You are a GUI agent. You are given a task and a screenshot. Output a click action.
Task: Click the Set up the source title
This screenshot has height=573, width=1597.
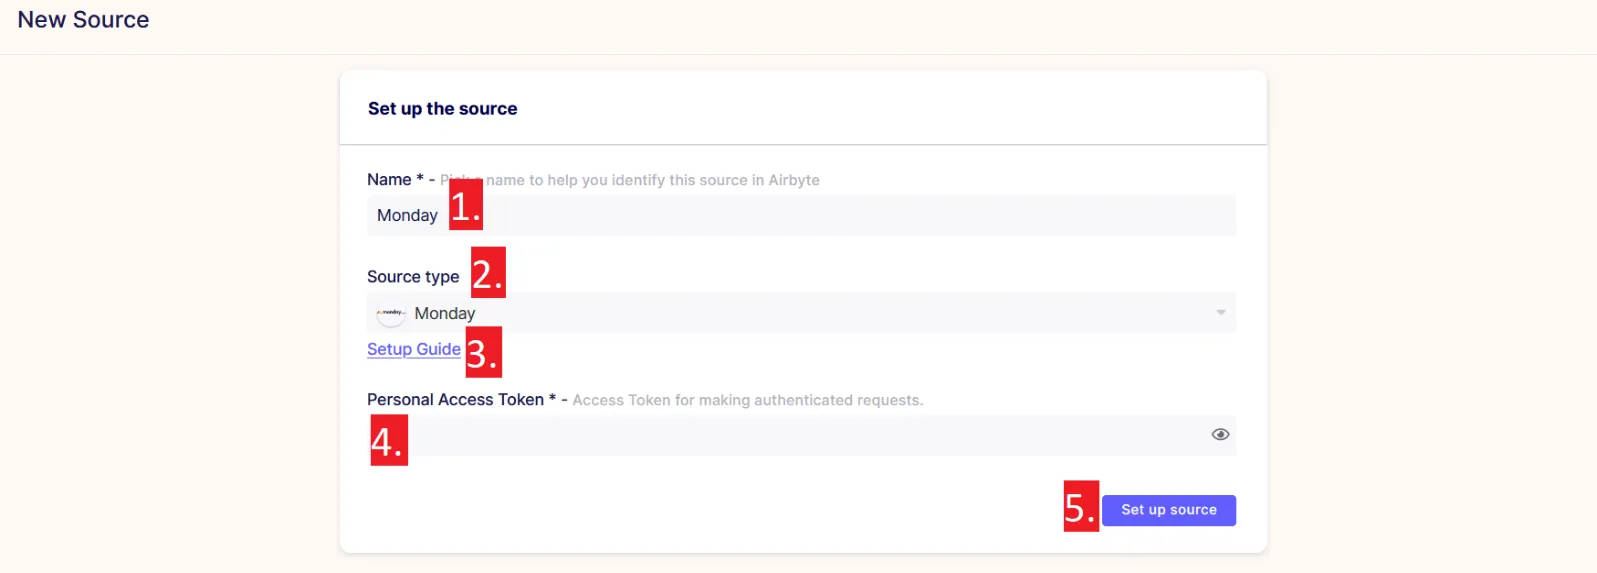(442, 109)
